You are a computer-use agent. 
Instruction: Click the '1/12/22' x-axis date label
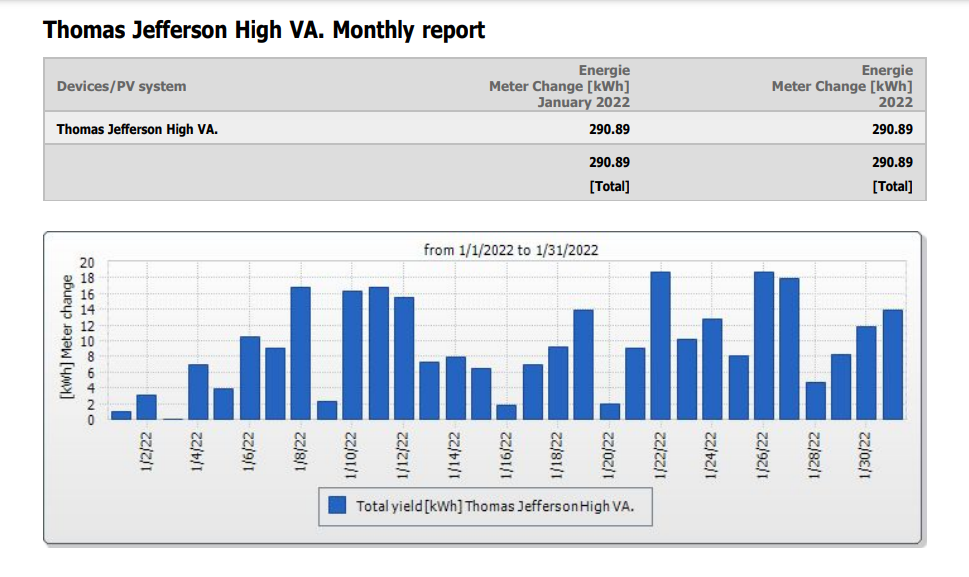point(403,455)
